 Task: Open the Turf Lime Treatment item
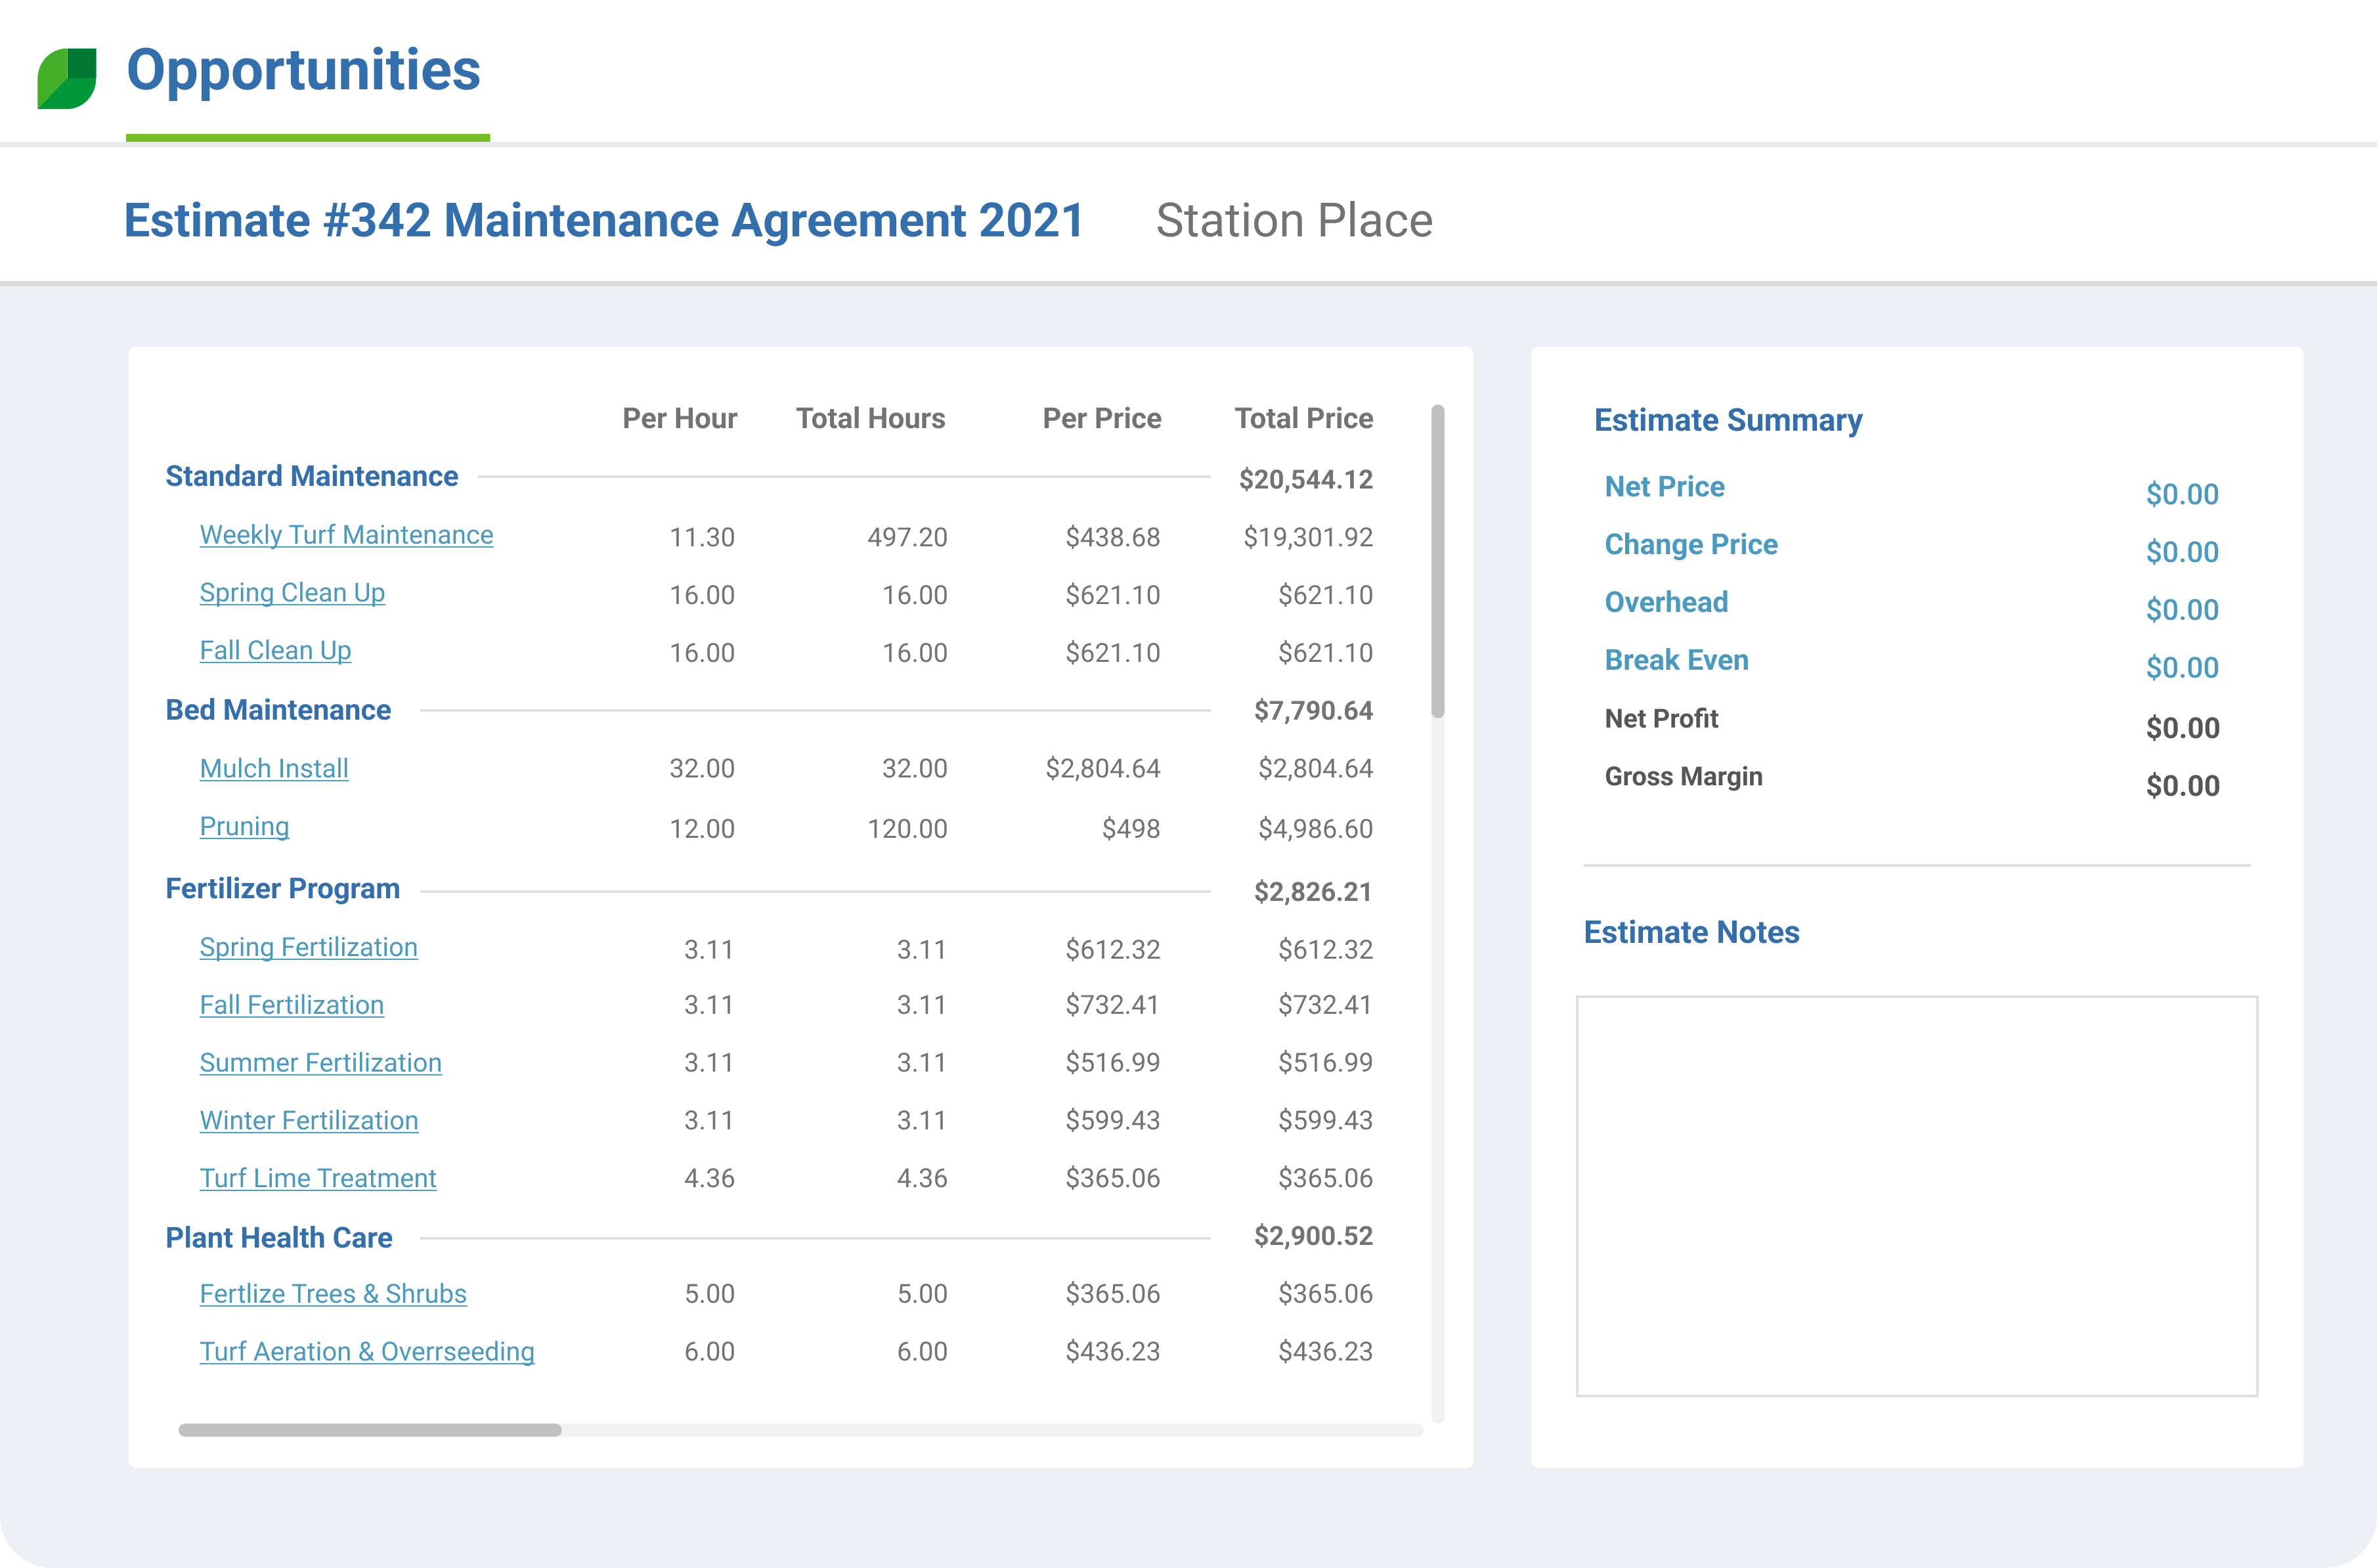click(318, 1179)
